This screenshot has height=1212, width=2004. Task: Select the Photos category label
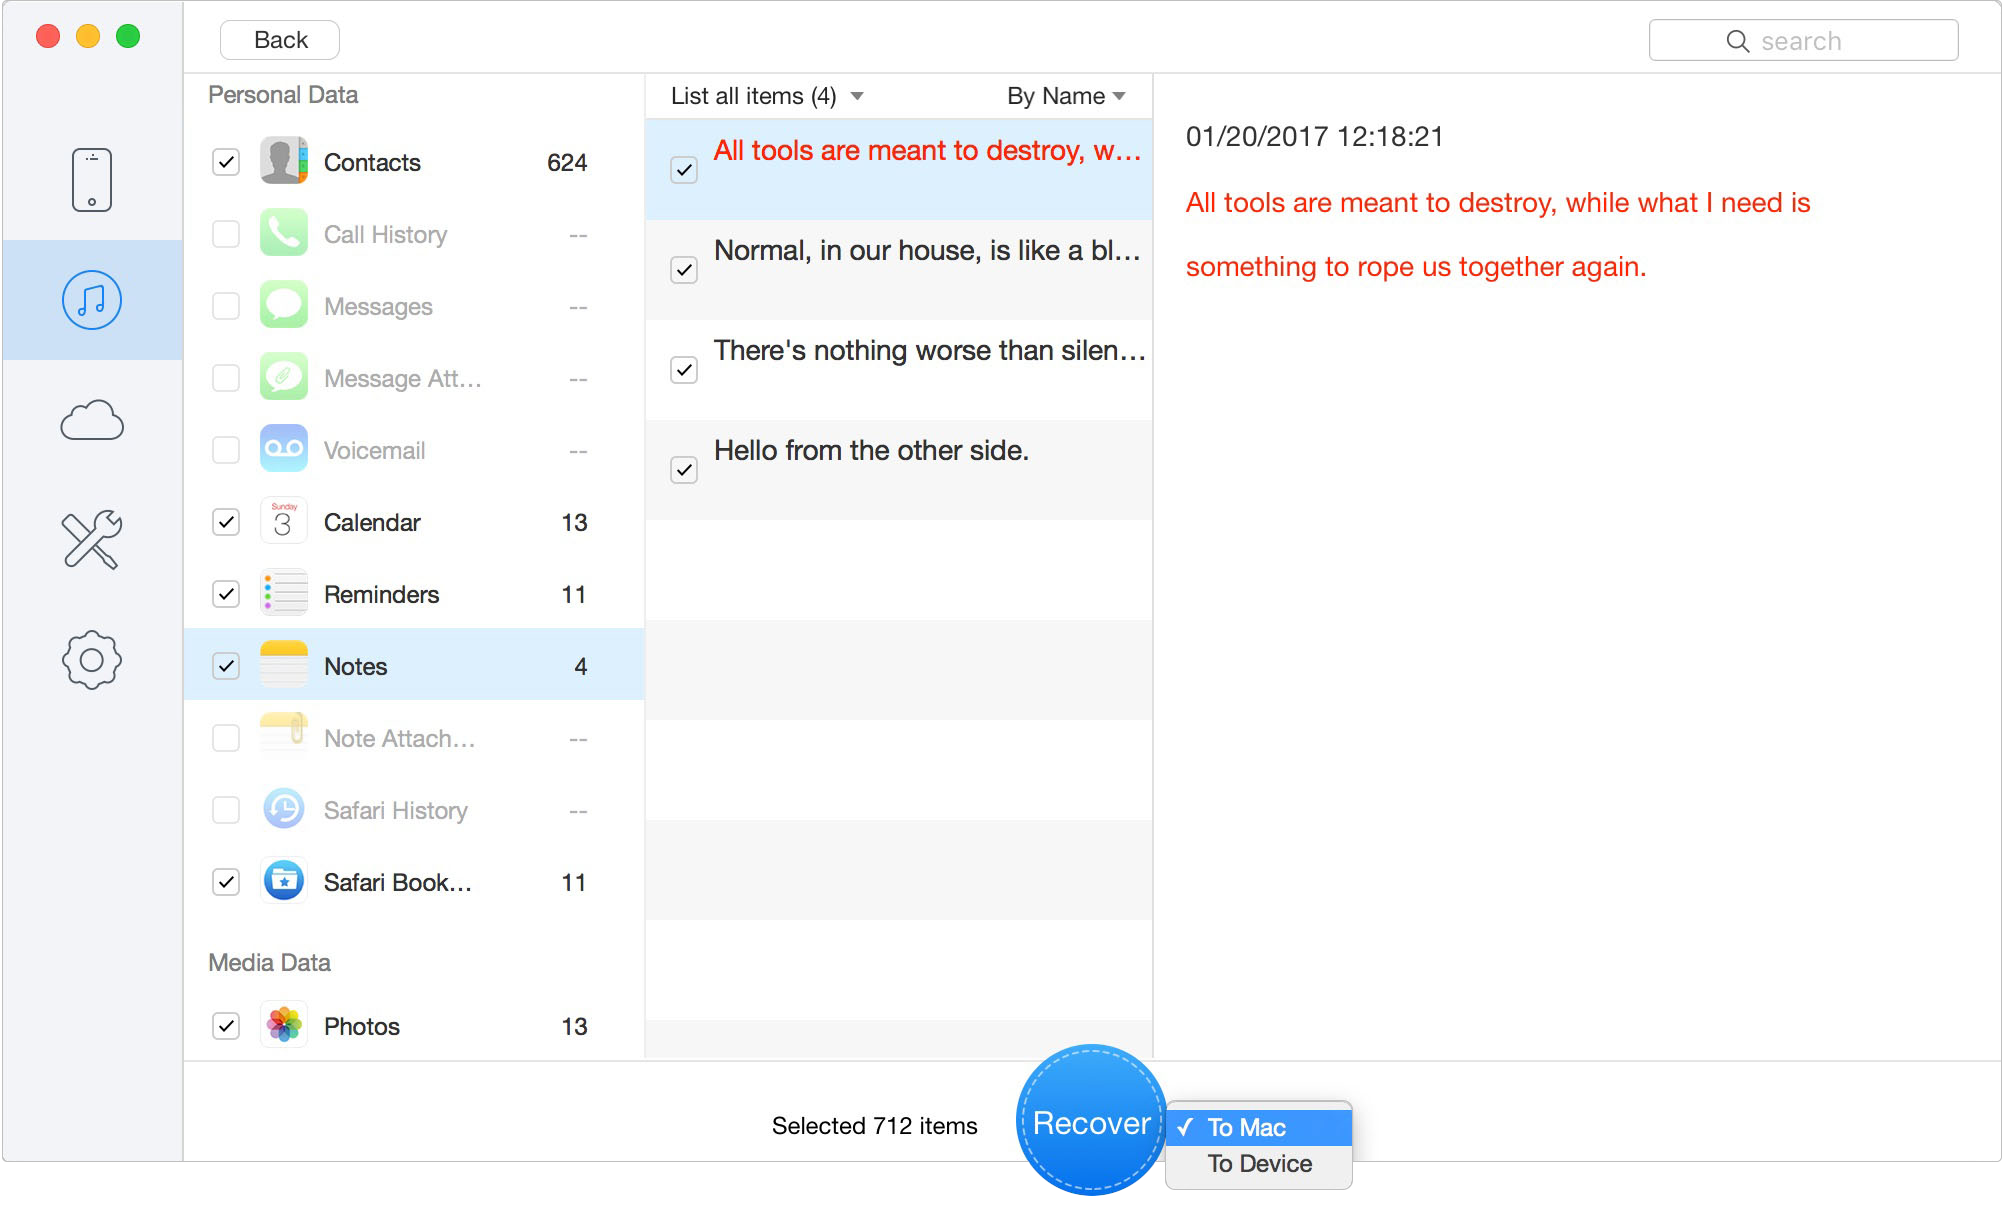[361, 1027]
